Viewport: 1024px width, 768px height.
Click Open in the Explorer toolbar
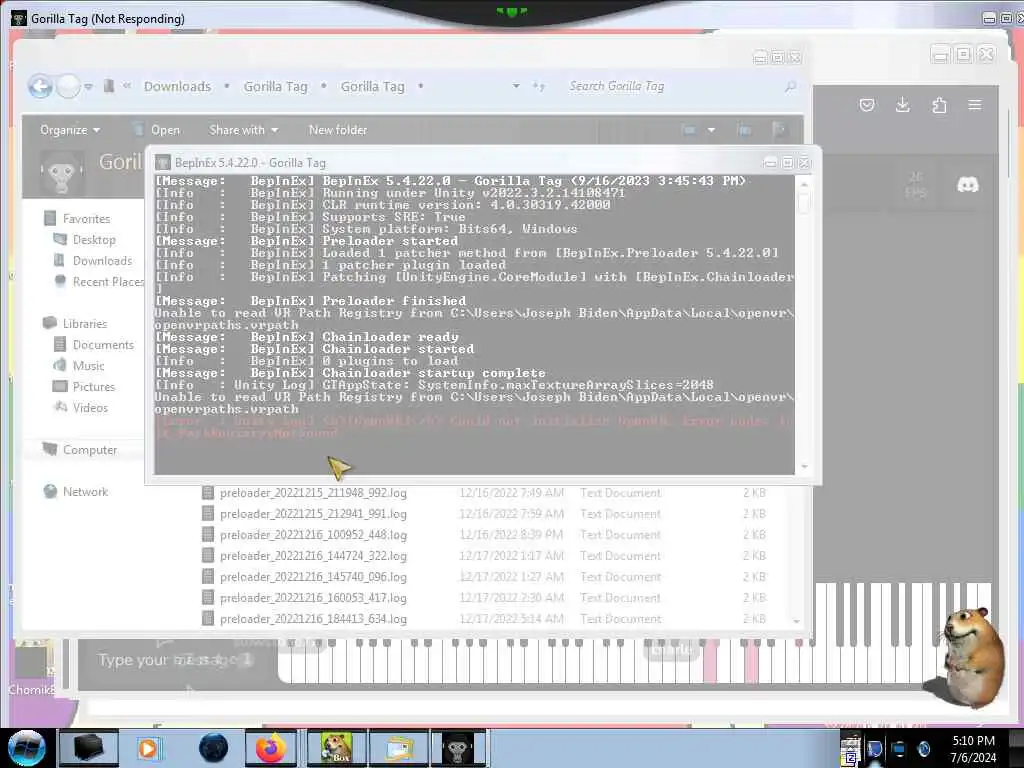pyautogui.click(x=156, y=130)
